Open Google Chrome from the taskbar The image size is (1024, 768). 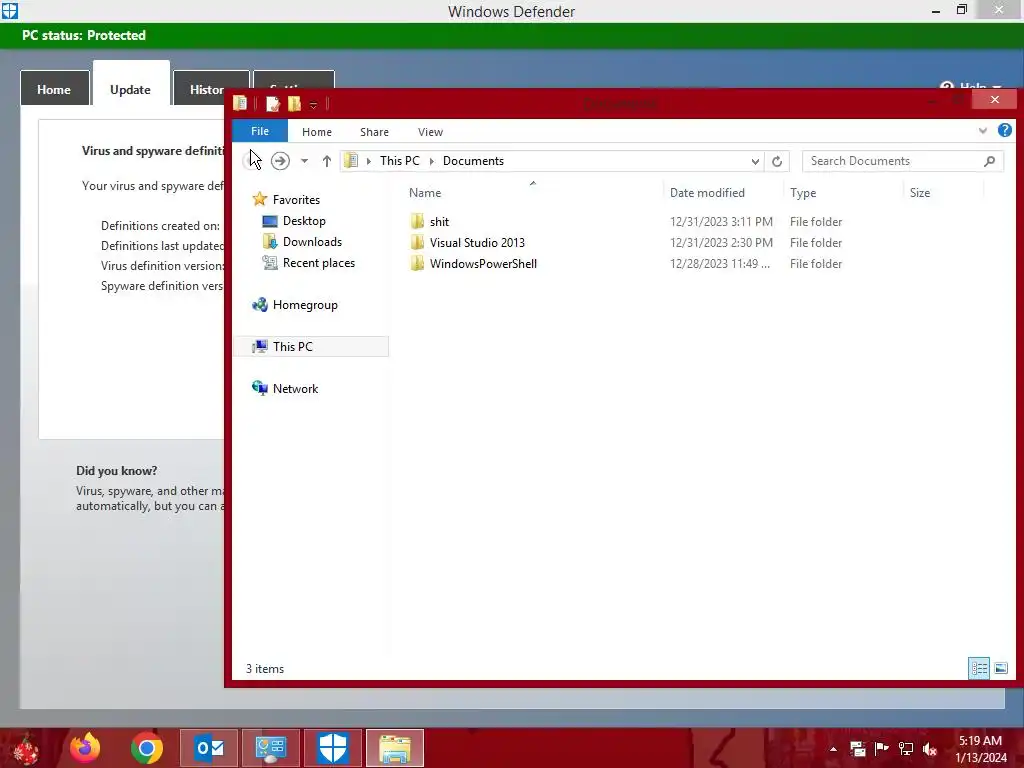click(146, 748)
